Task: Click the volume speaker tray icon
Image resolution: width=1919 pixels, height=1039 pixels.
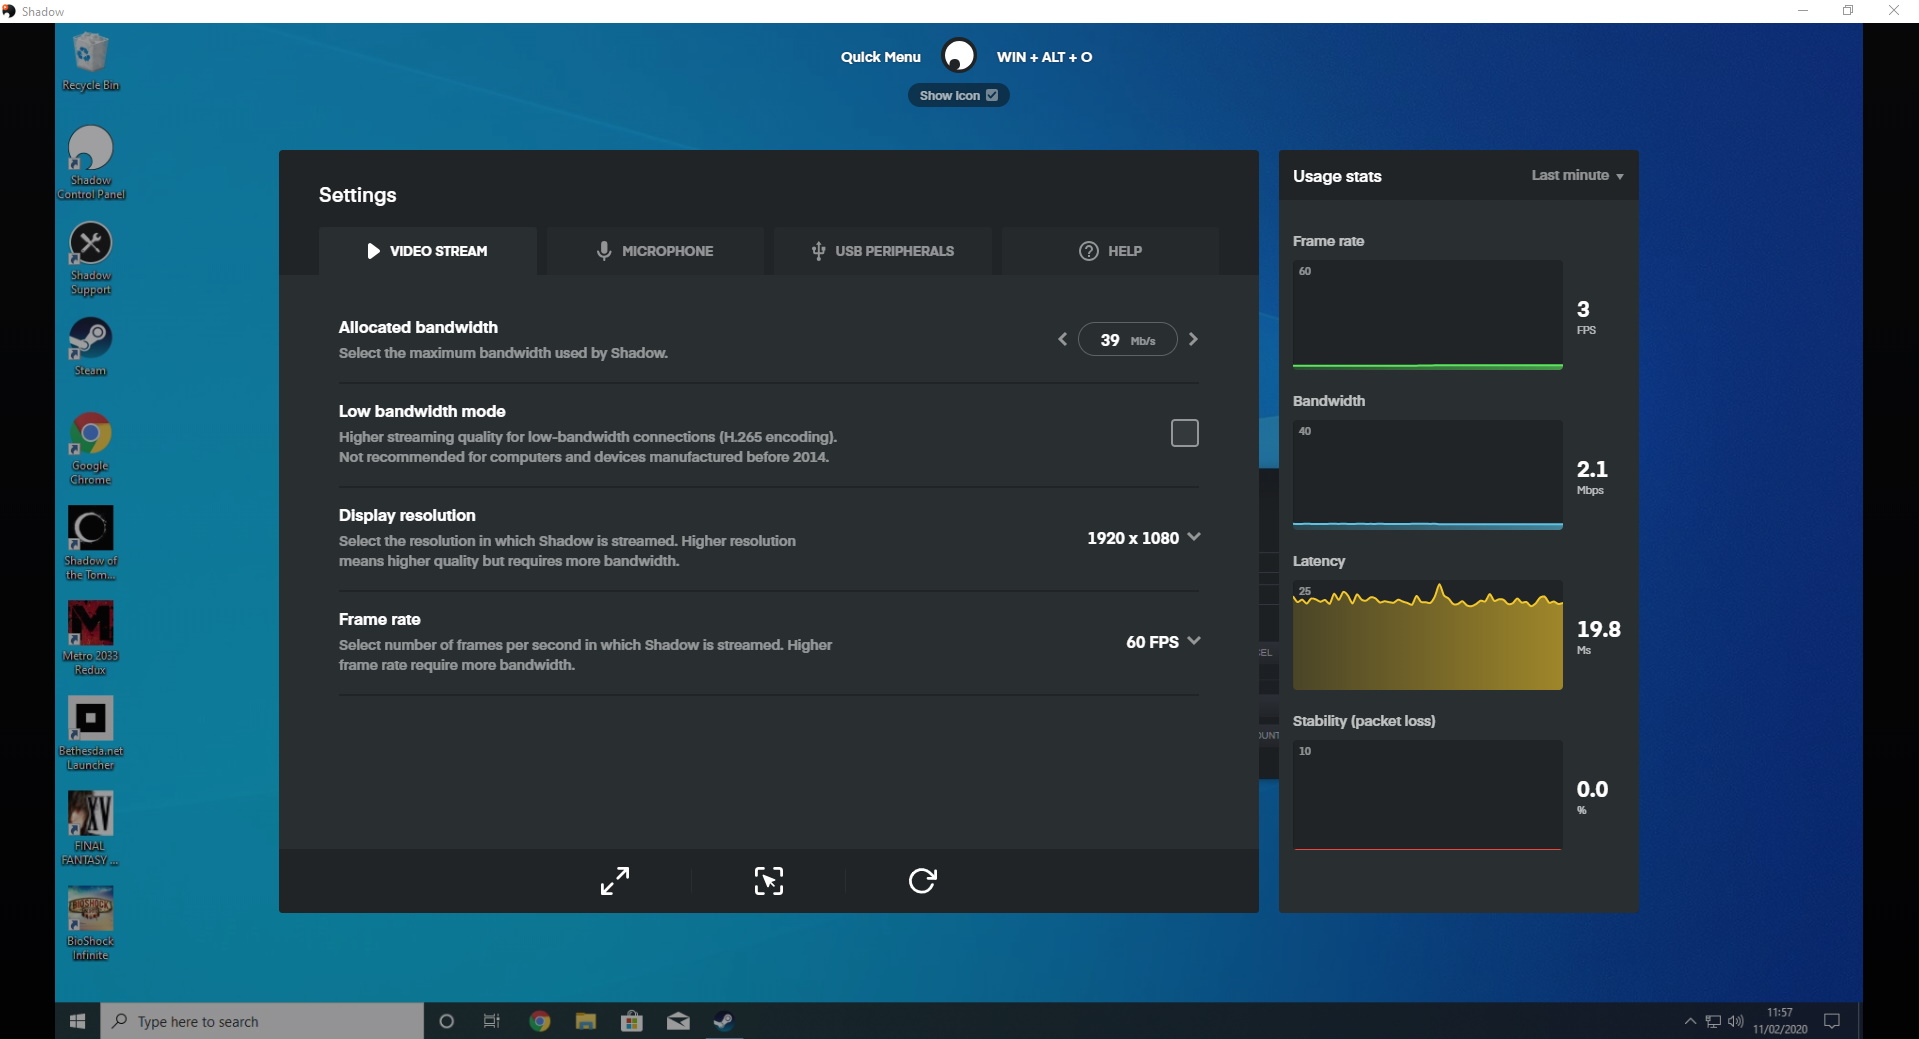Action: 1735,1021
